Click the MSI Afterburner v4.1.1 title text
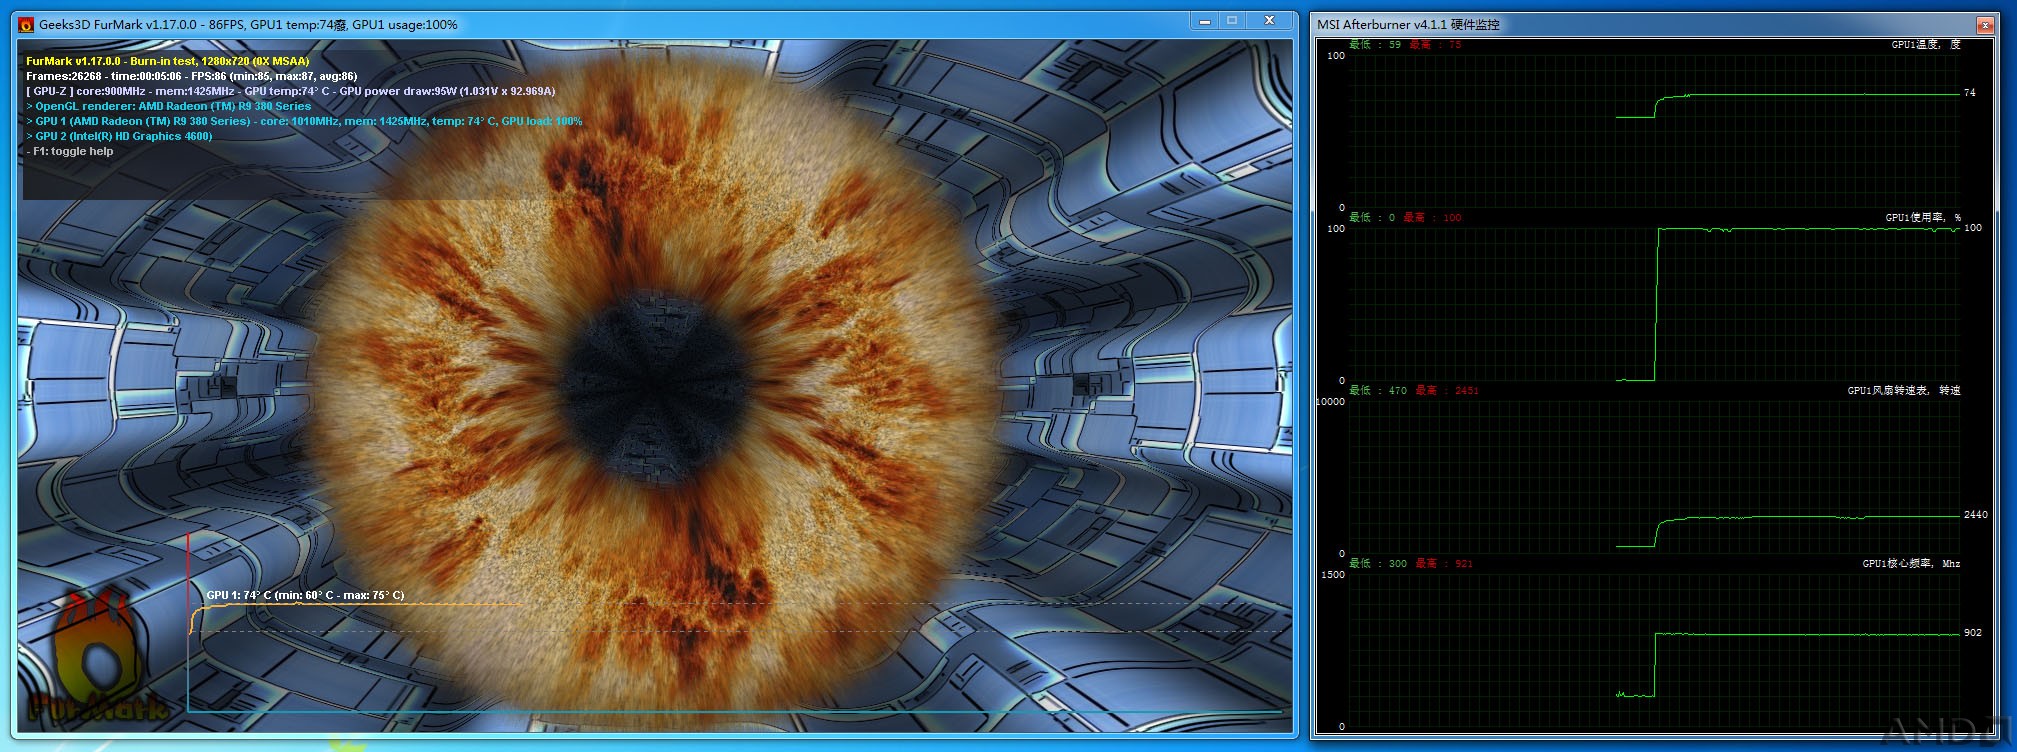This screenshot has width=2017, height=752. 1408,24
